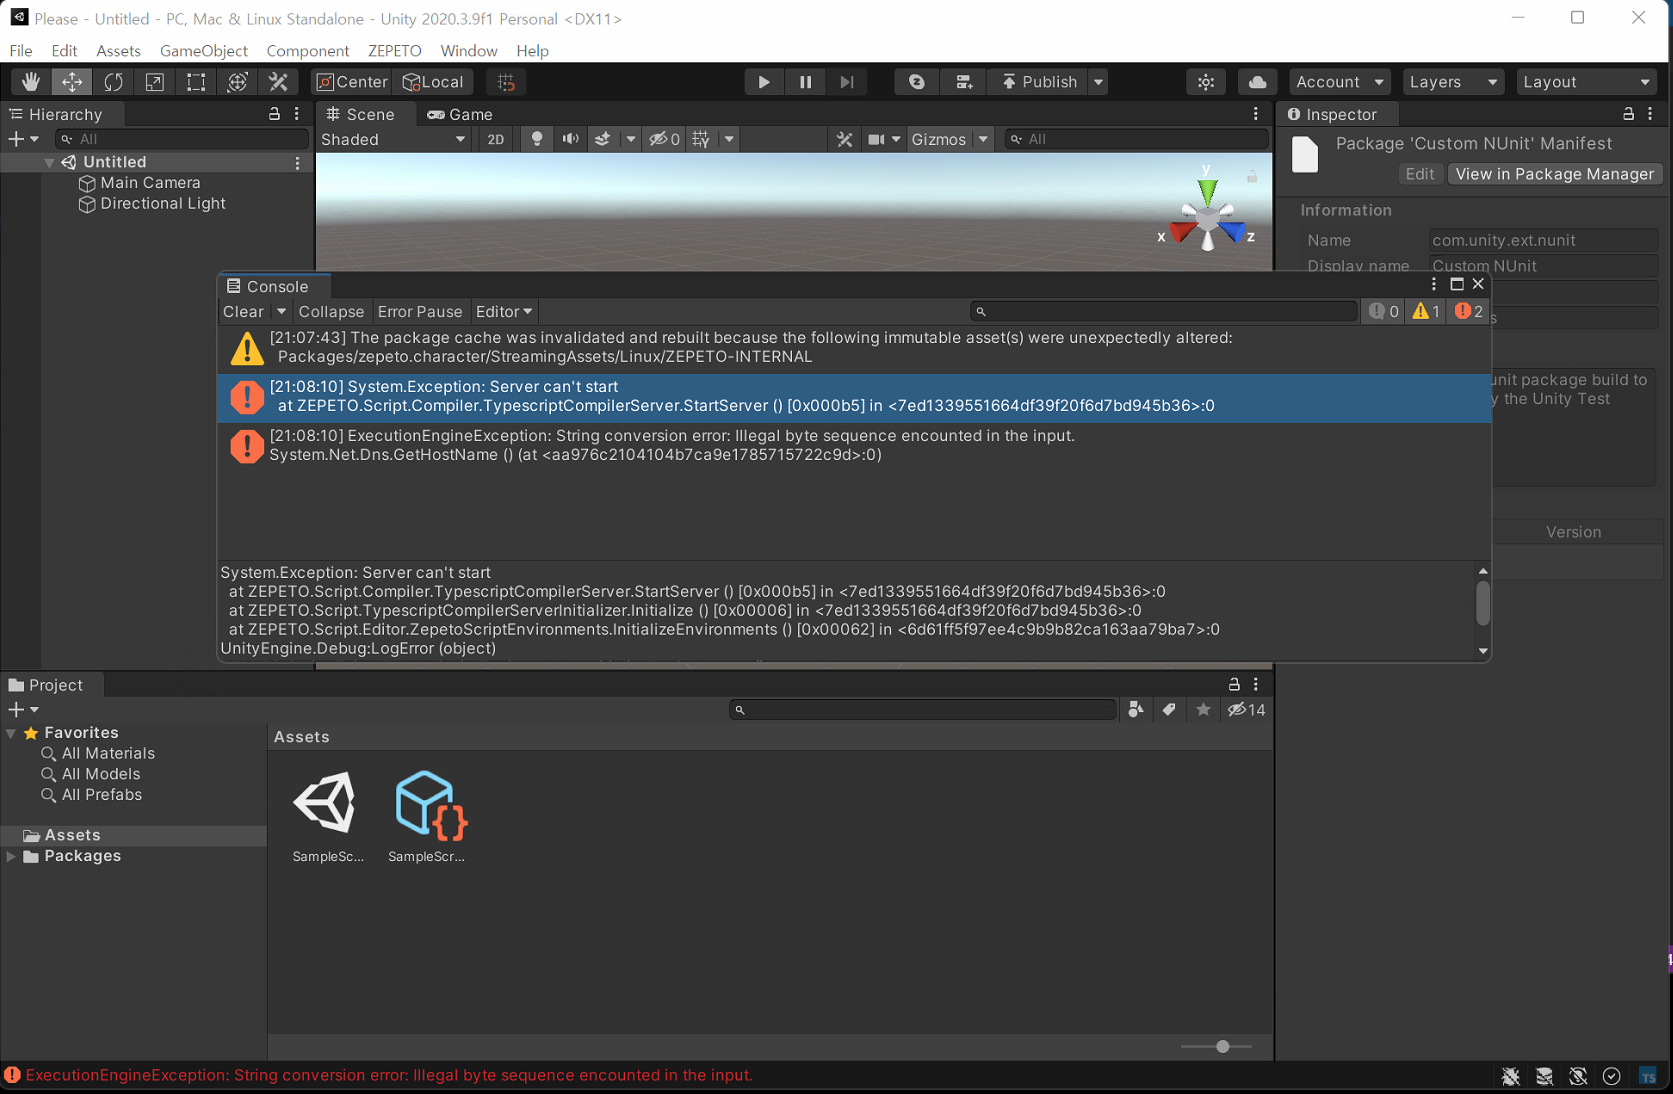Open Unity cloud services with the cloud icon
This screenshot has height=1094, width=1673.
click(x=1256, y=82)
